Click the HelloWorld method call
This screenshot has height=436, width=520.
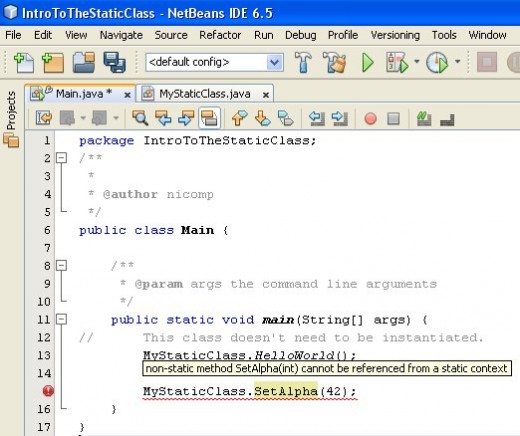point(294,355)
